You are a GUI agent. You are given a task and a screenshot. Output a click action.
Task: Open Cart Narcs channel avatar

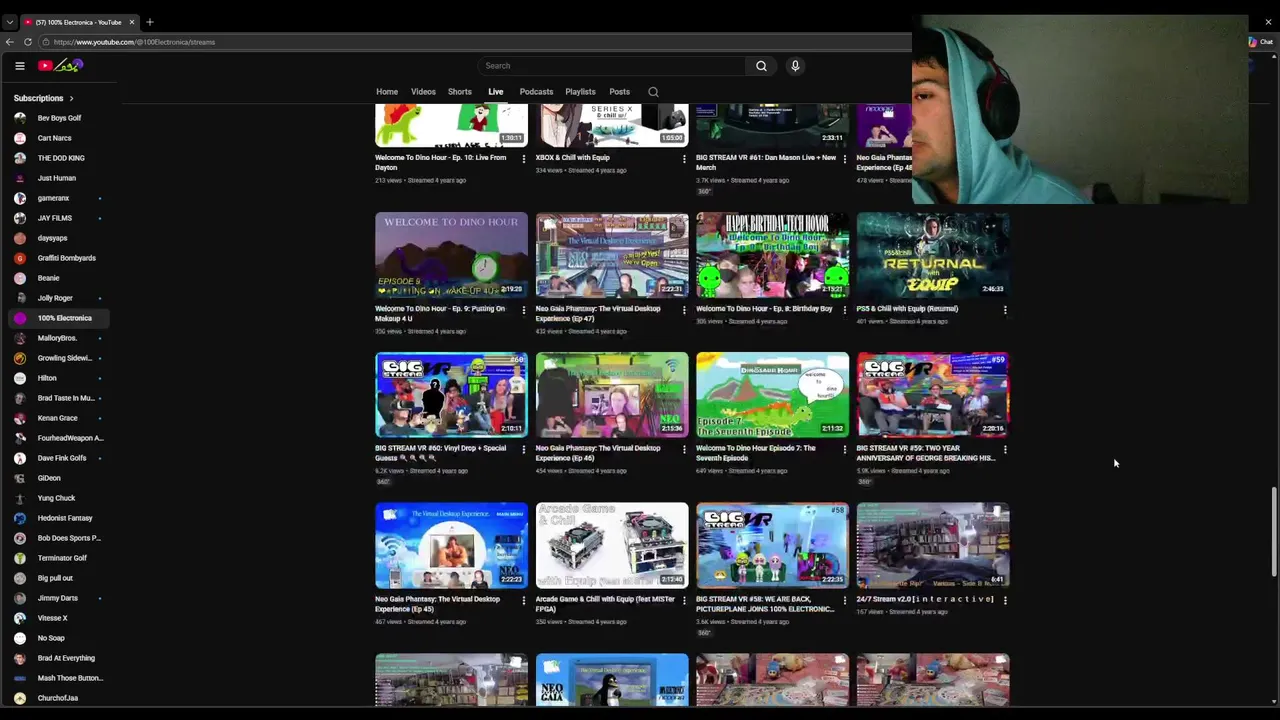pos(20,138)
